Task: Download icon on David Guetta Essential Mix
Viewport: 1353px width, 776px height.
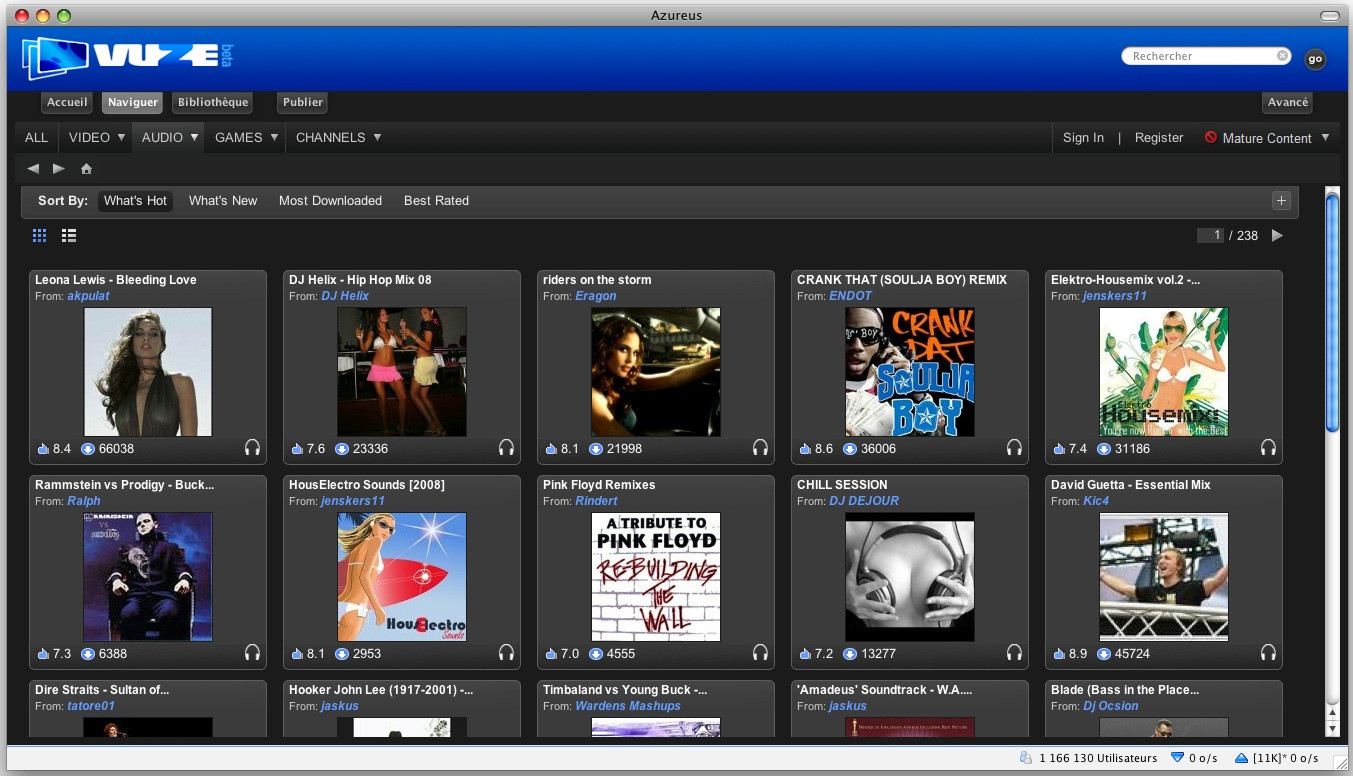Action: tap(1104, 654)
